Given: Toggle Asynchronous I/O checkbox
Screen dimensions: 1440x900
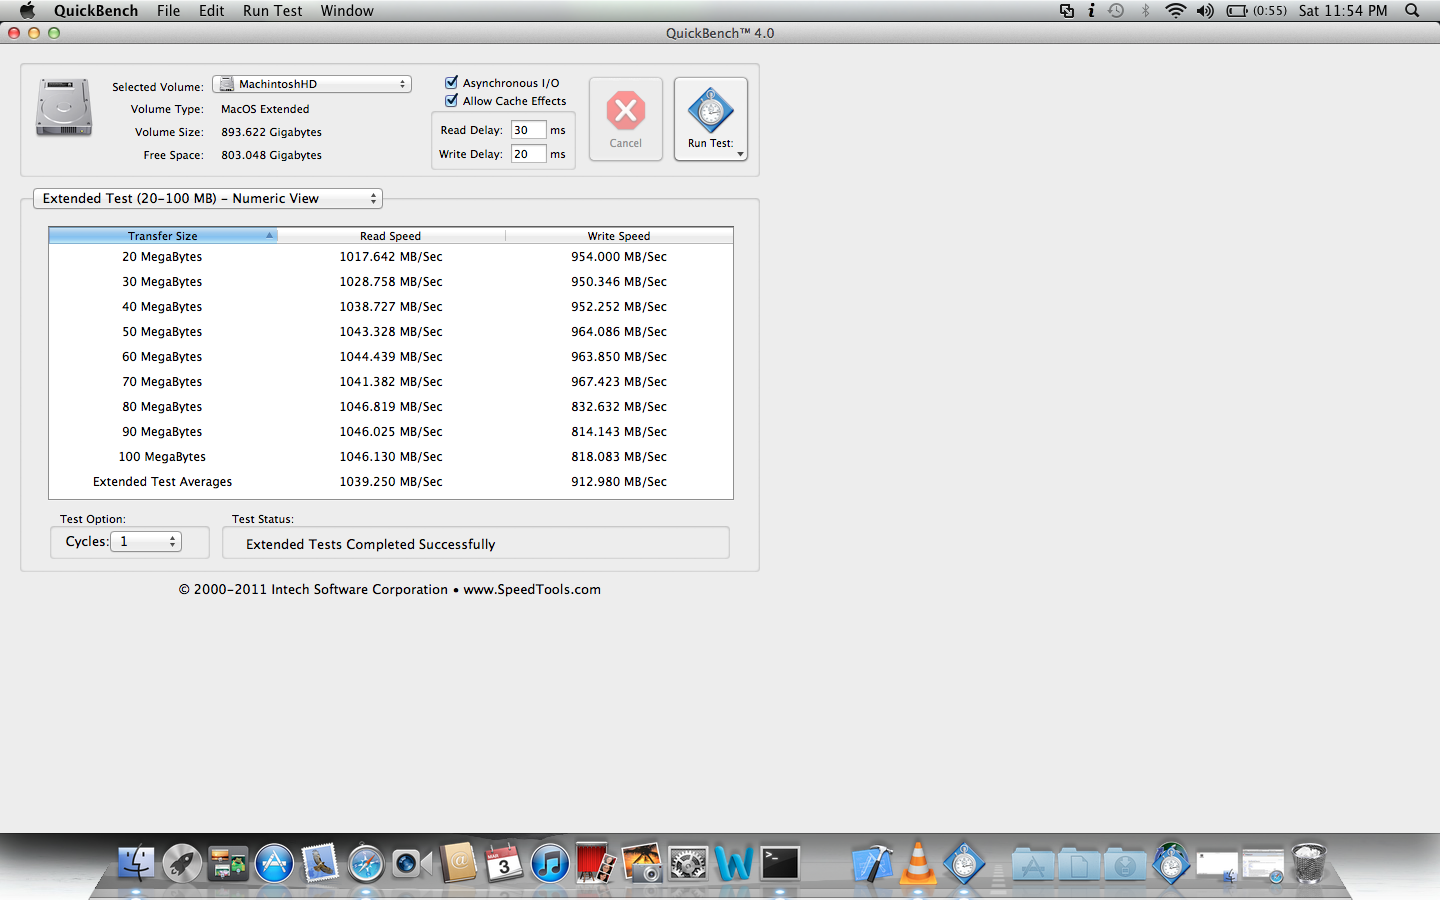Looking at the screenshot, I should coord(451,82).
